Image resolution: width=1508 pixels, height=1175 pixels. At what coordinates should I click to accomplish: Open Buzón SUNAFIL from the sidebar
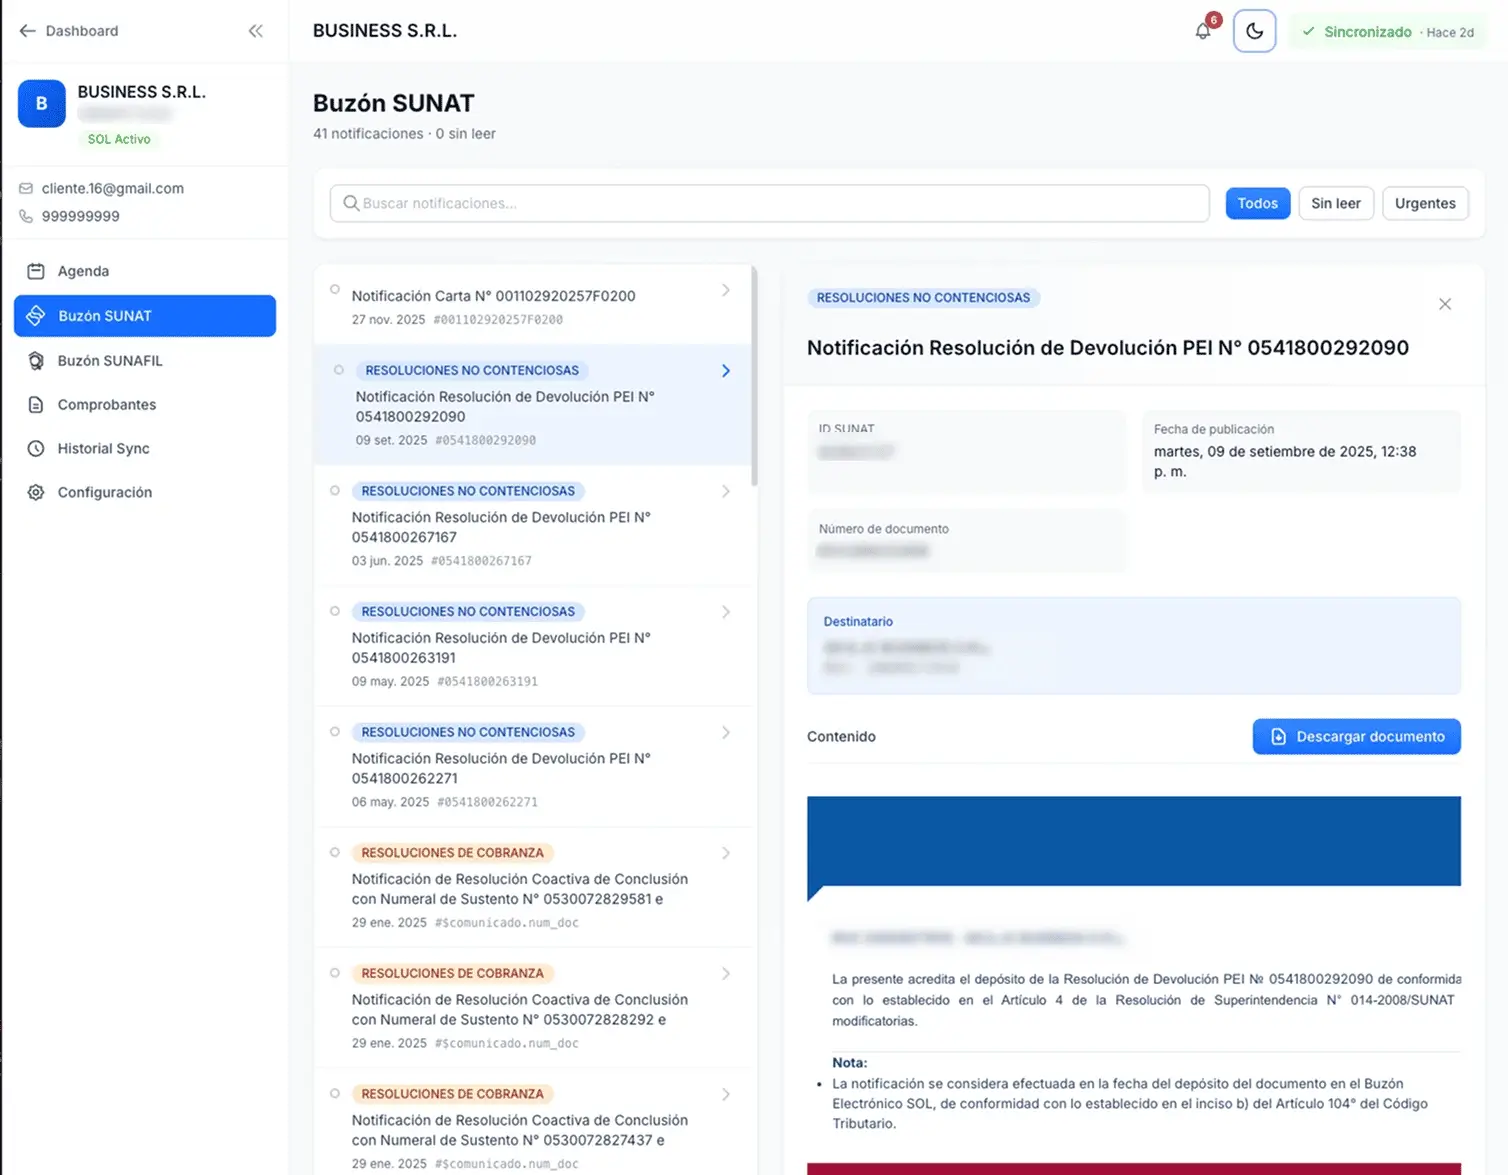tap(109, 361)
